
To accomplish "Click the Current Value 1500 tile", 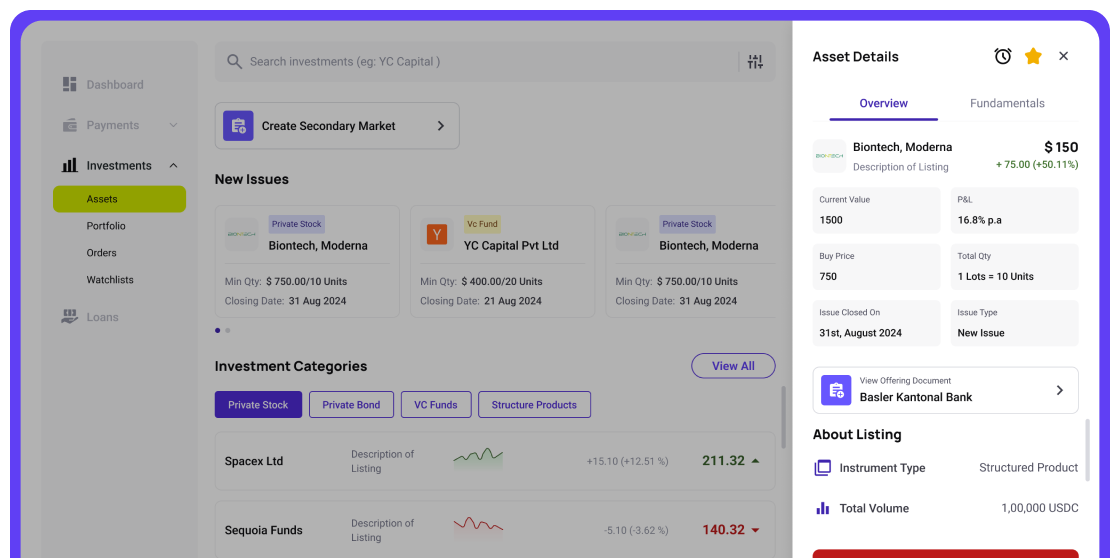I will pos(876,210).
